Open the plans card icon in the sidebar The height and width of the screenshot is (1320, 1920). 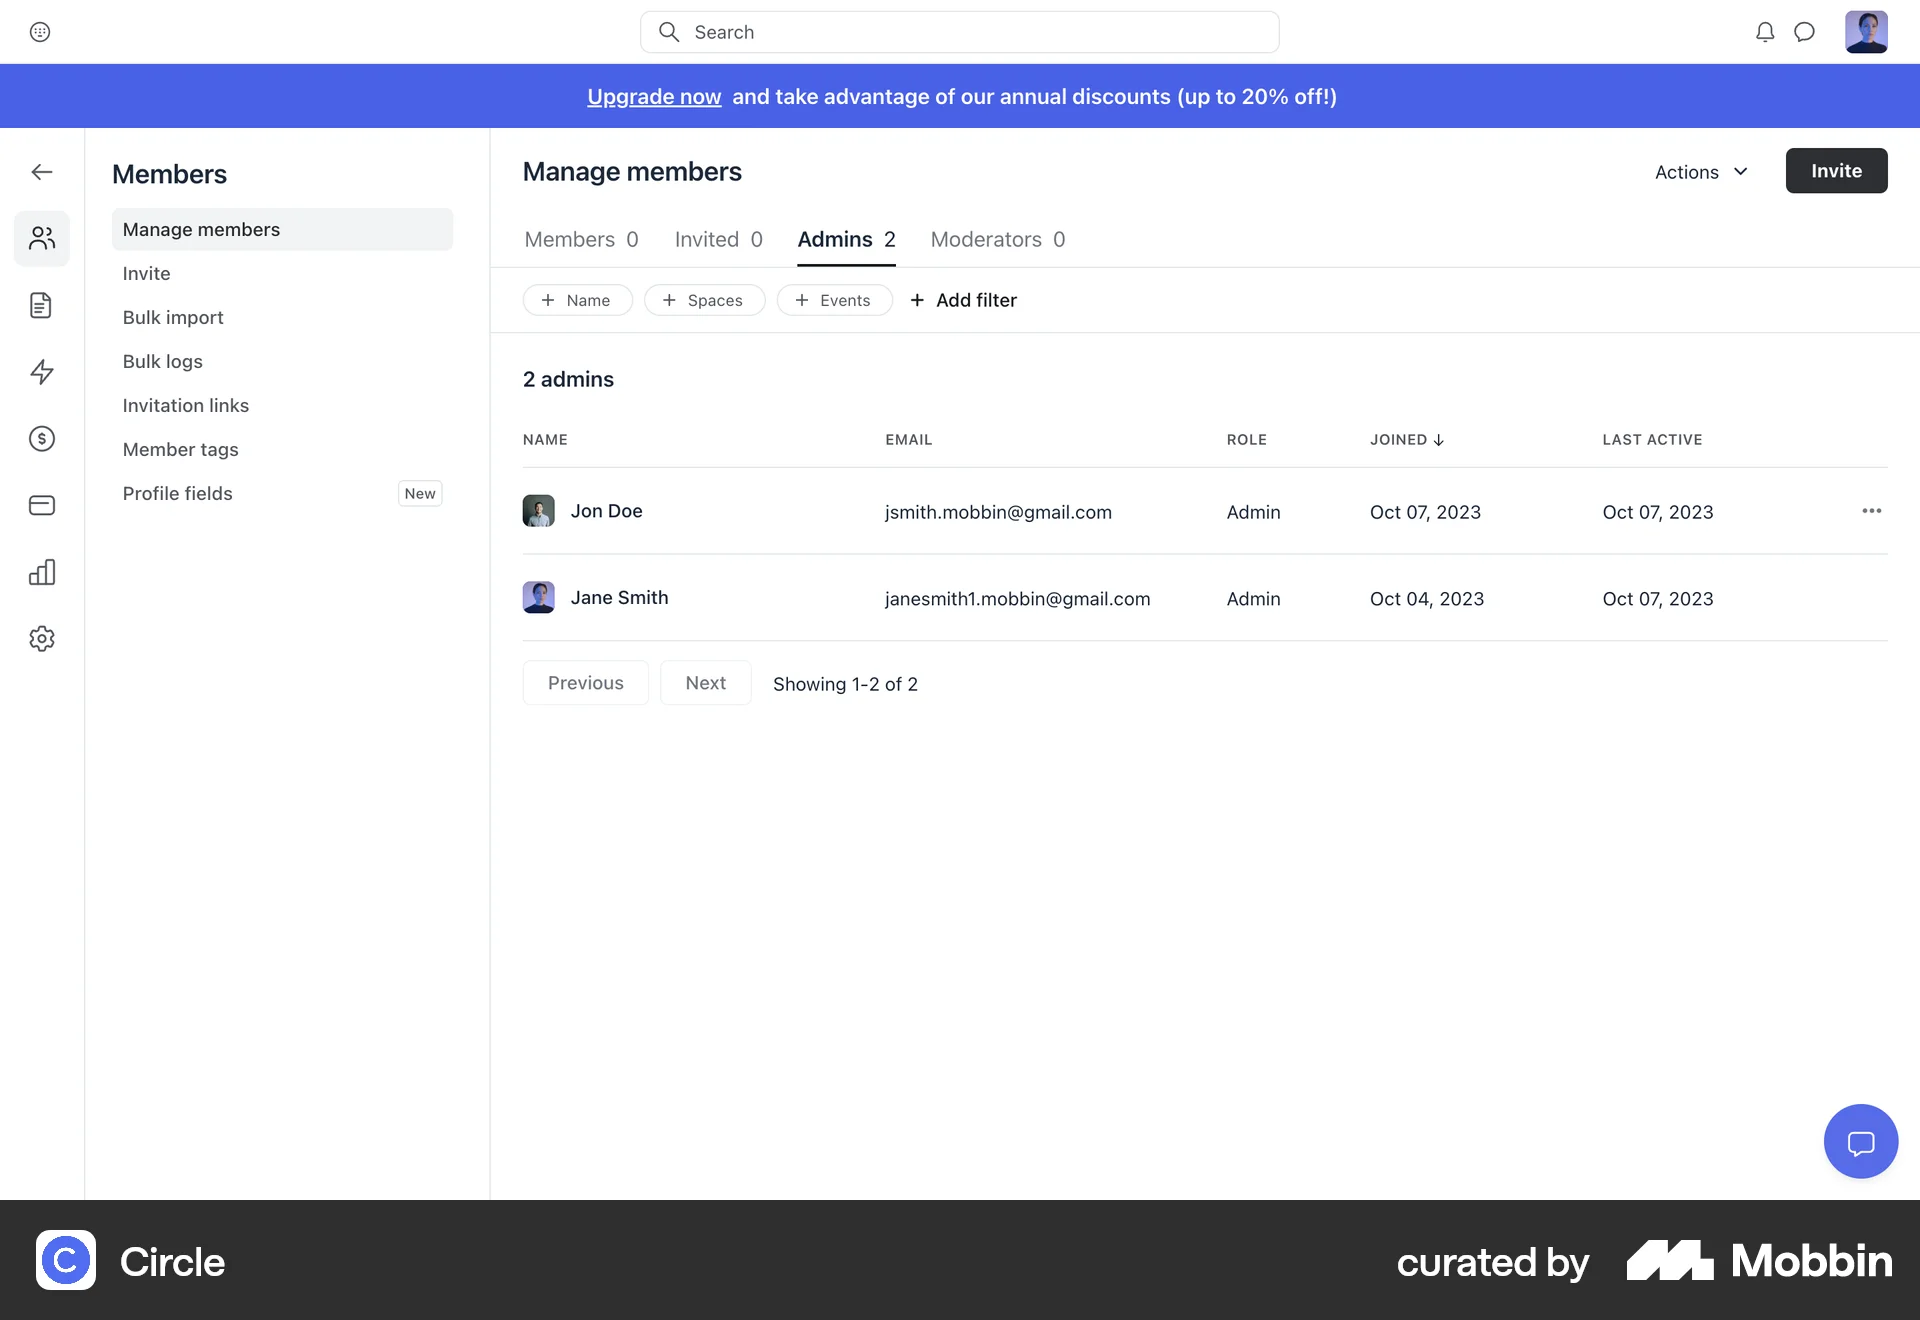click(41, 505)
